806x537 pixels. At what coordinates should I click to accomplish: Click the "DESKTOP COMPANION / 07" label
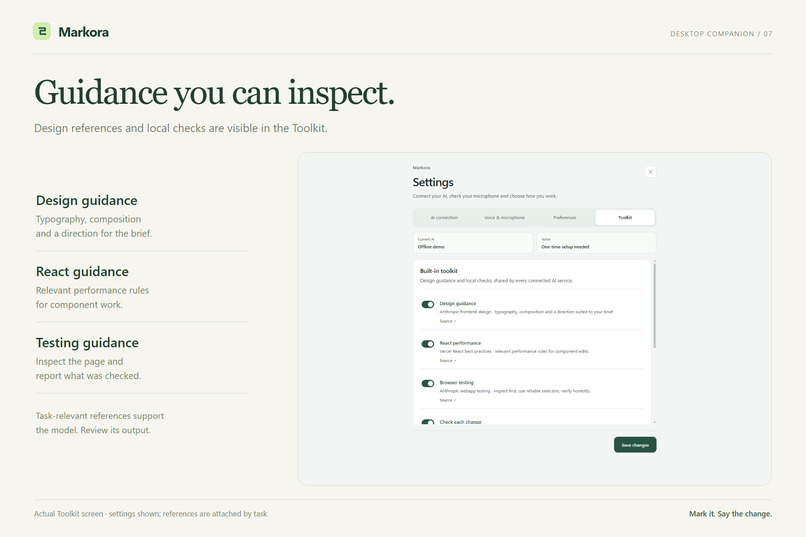pyautogui.click(x=721, y=34)
